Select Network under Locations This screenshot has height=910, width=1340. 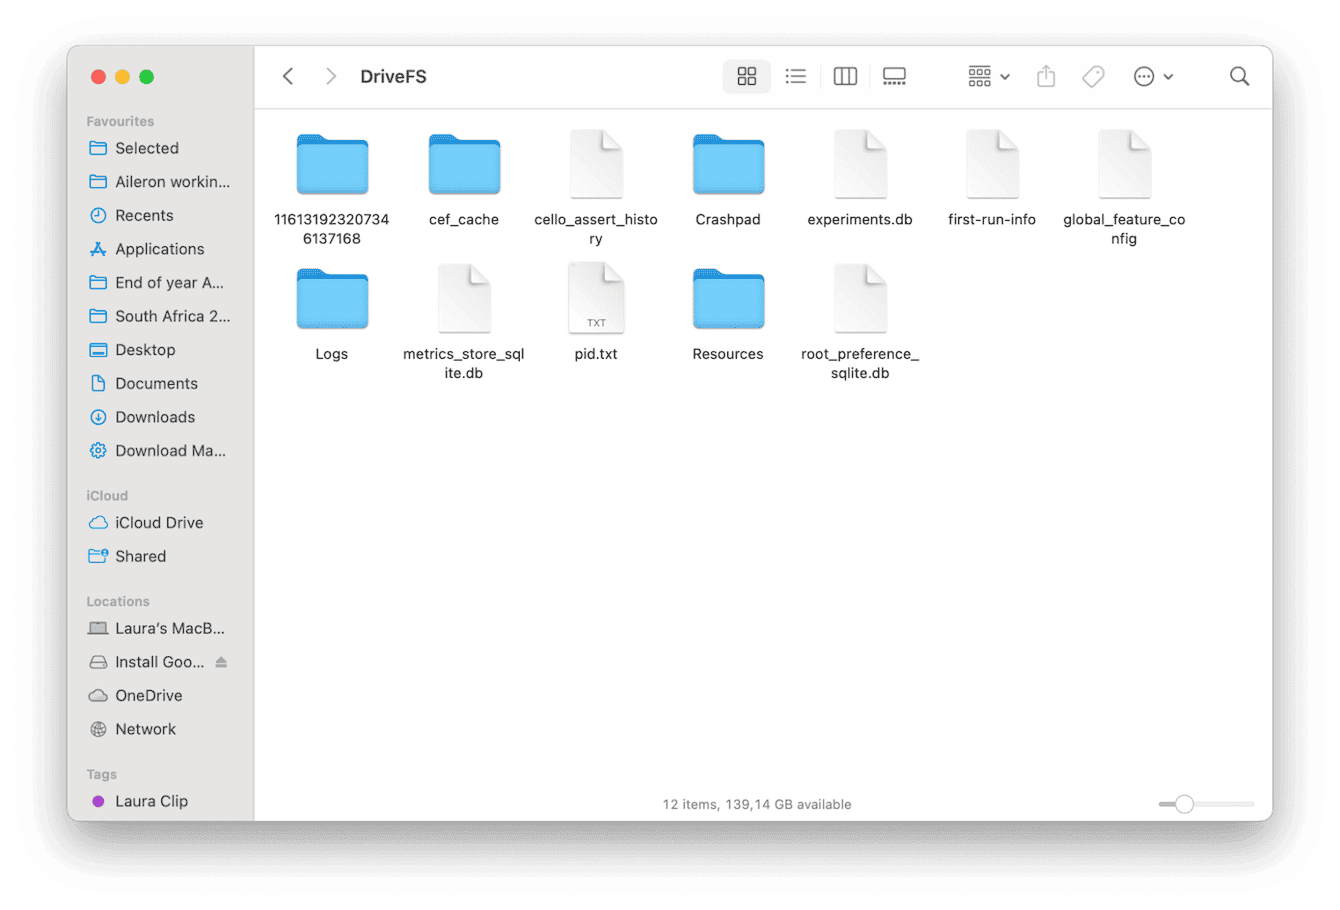point(143,728)
